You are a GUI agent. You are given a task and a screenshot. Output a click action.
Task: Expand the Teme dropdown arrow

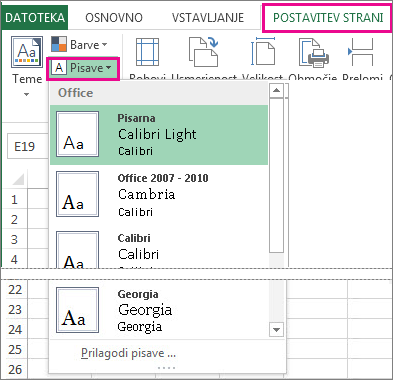click(x=27, y=94)
